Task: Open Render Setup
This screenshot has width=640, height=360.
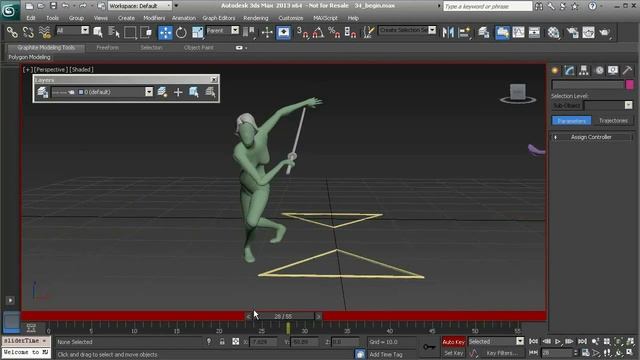Action: tap(573, 32)
